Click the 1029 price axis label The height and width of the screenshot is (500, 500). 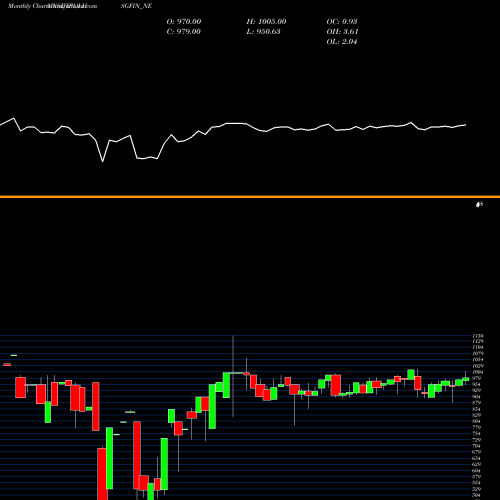pos(478,366)
